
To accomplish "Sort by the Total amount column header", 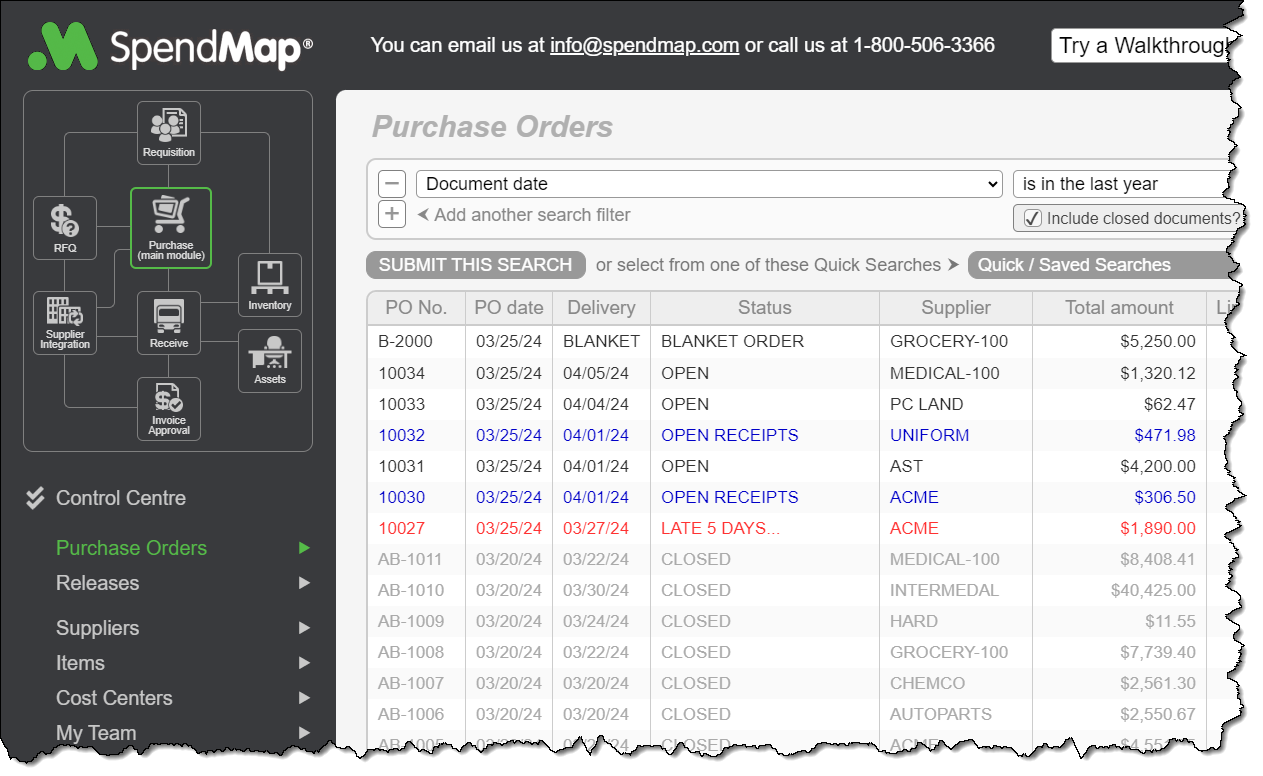I will point(1120,307).
